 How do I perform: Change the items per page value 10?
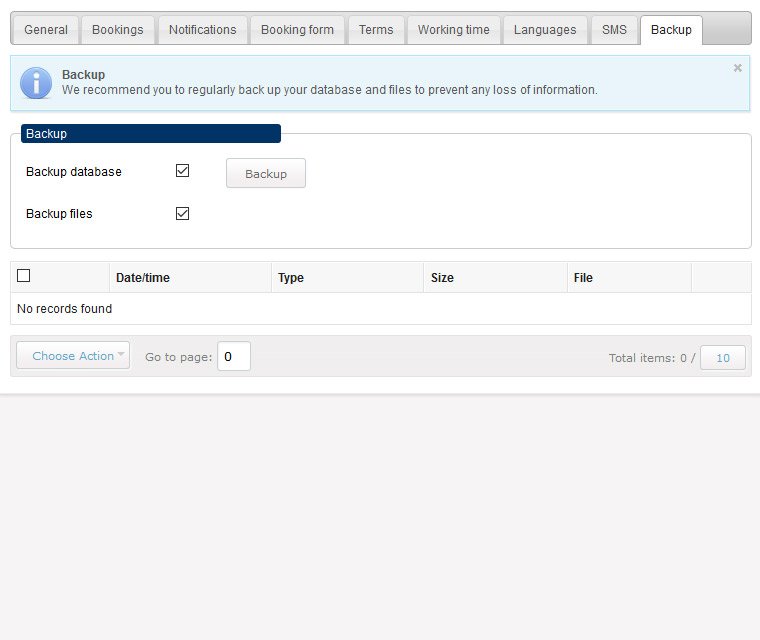(723, 358)
